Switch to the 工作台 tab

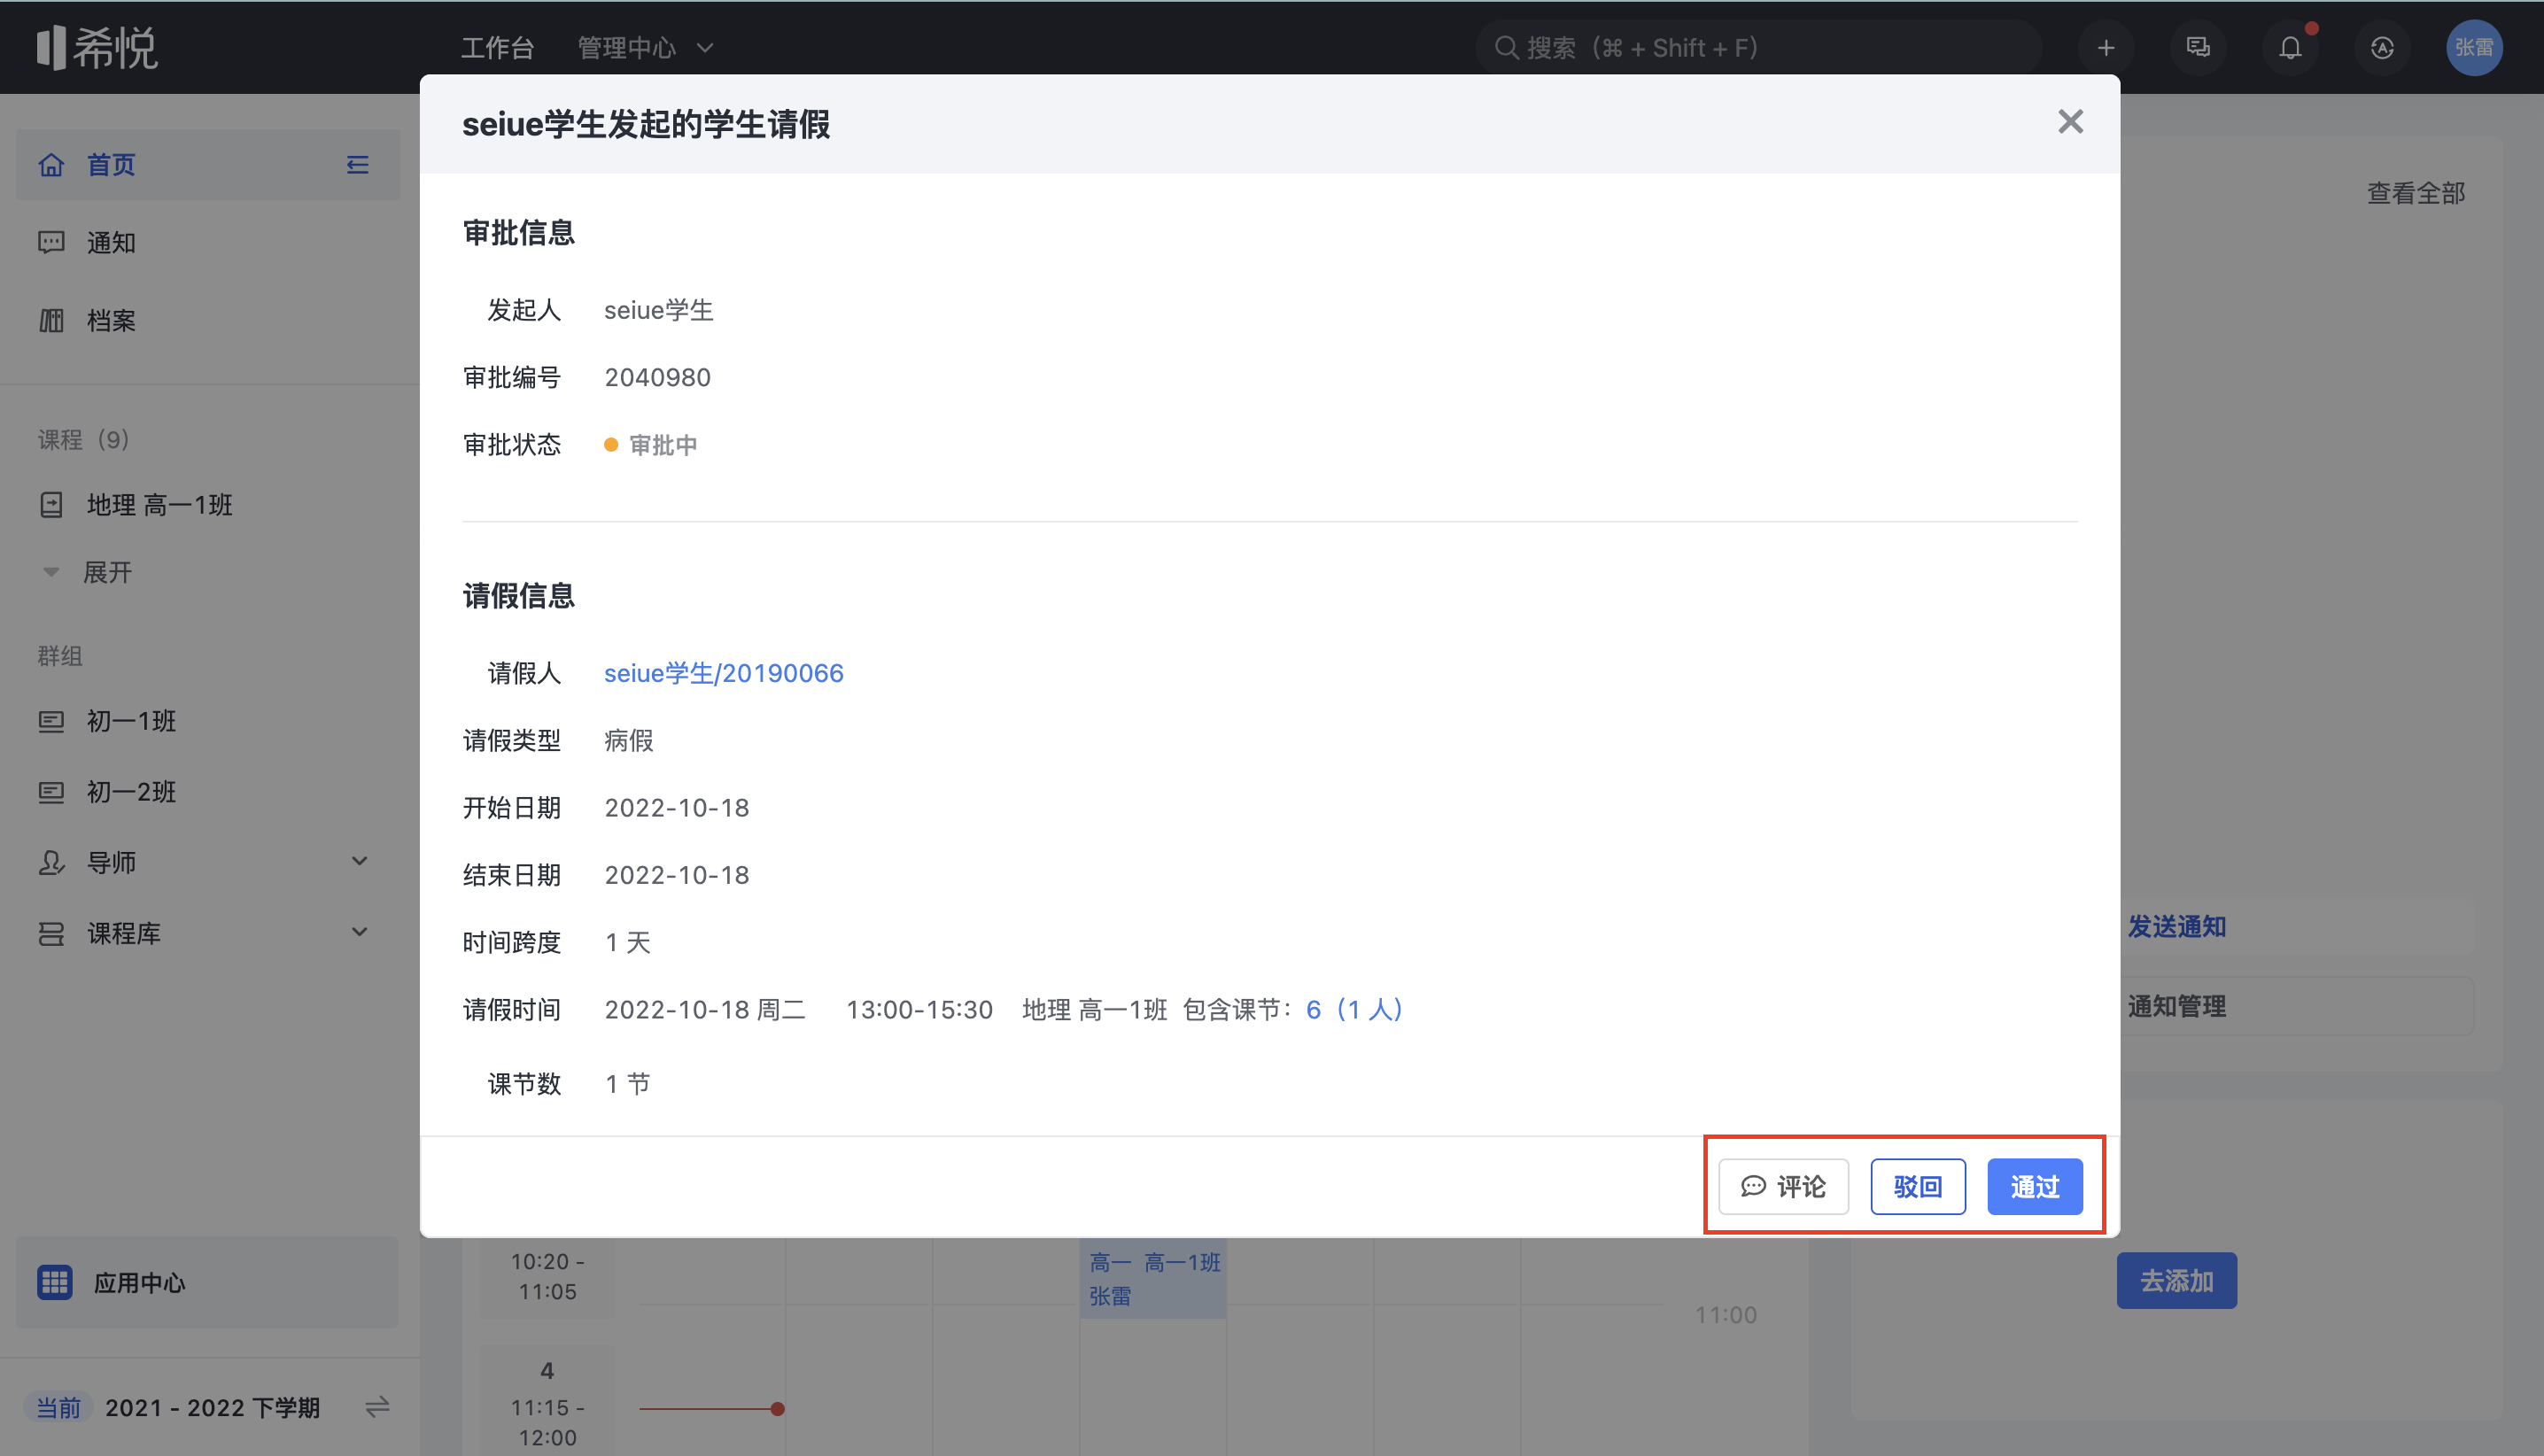(497, 47)
